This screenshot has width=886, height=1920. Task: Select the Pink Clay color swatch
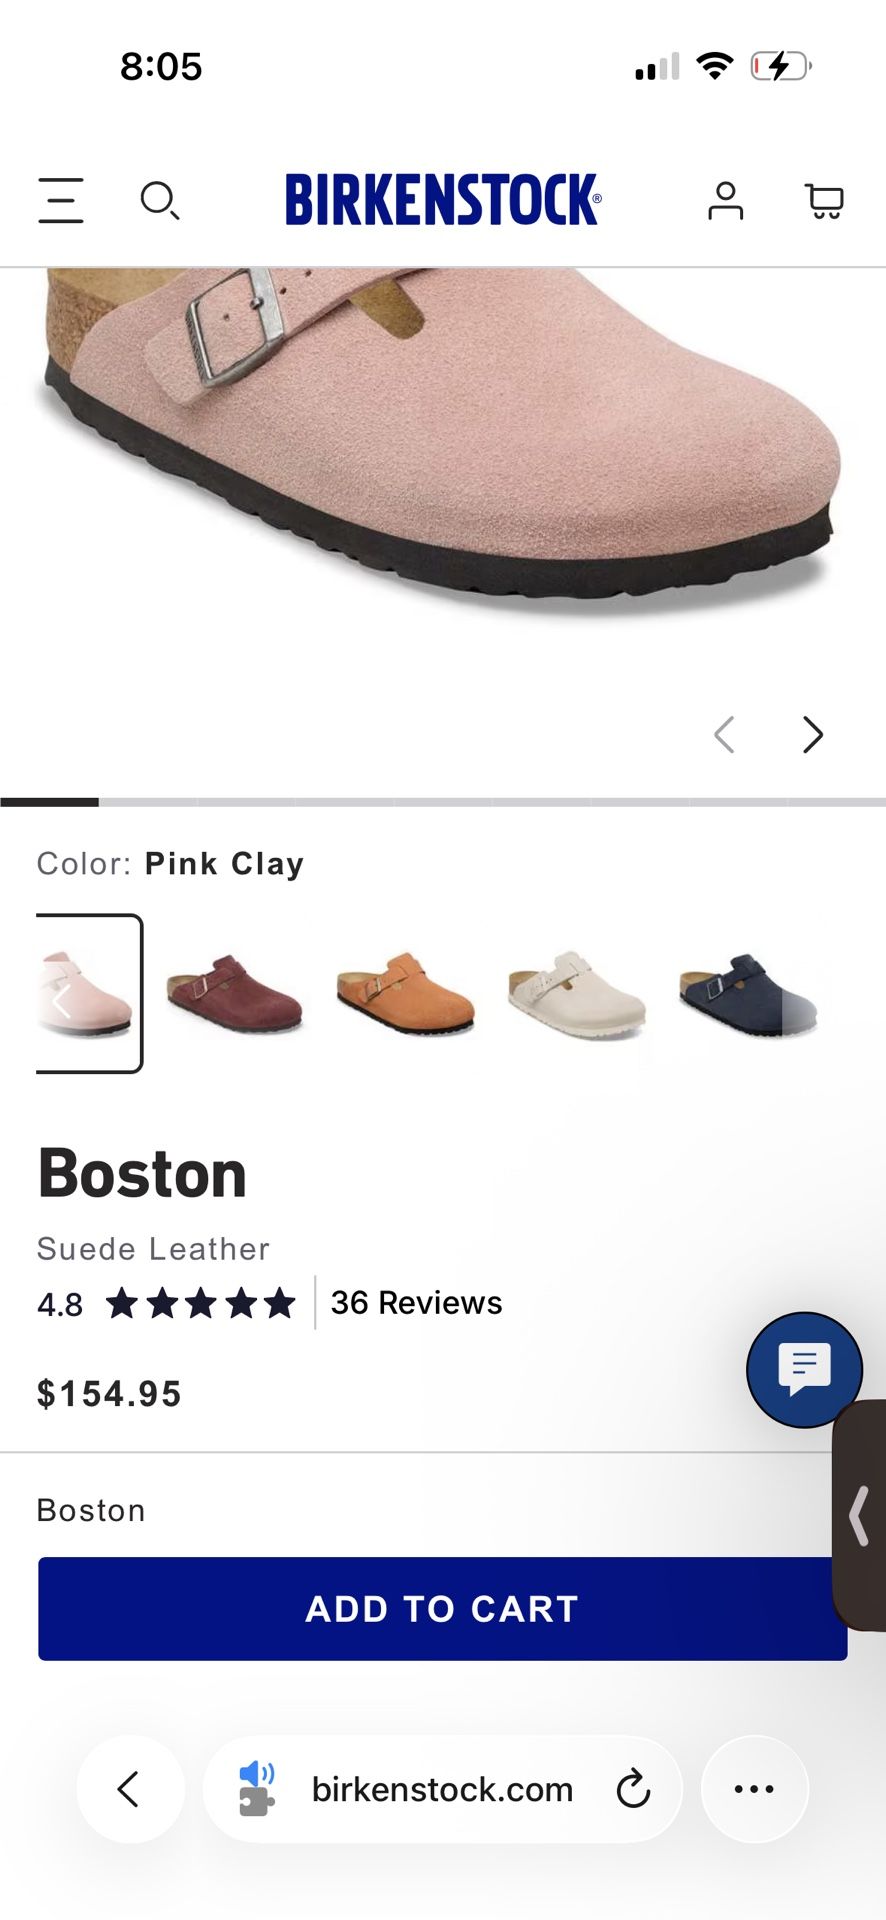click(x=88, y=993)
